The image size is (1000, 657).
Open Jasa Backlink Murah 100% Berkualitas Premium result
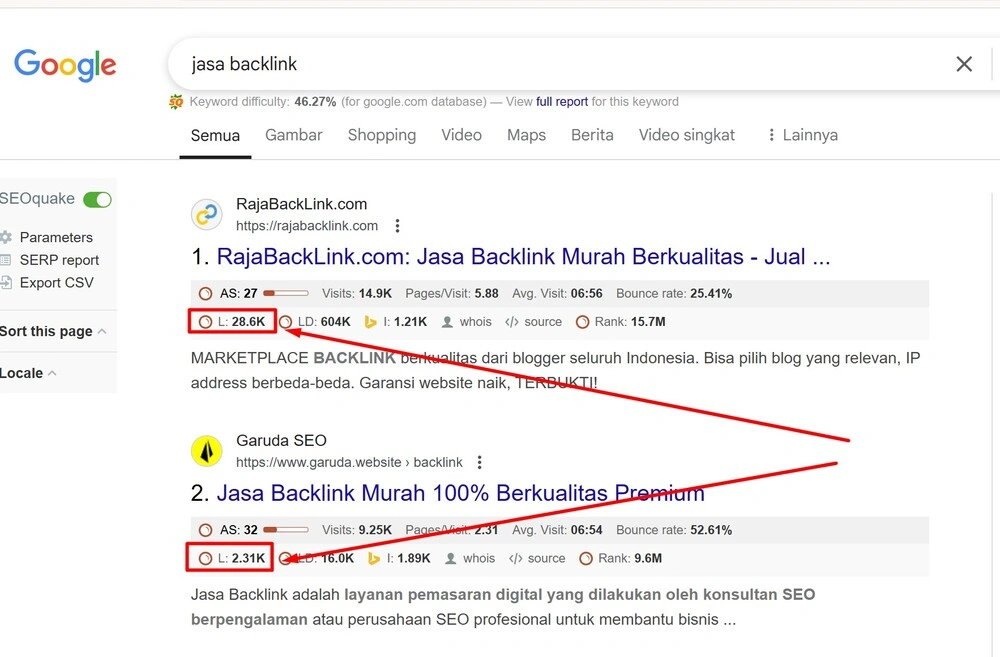point(460,493)
